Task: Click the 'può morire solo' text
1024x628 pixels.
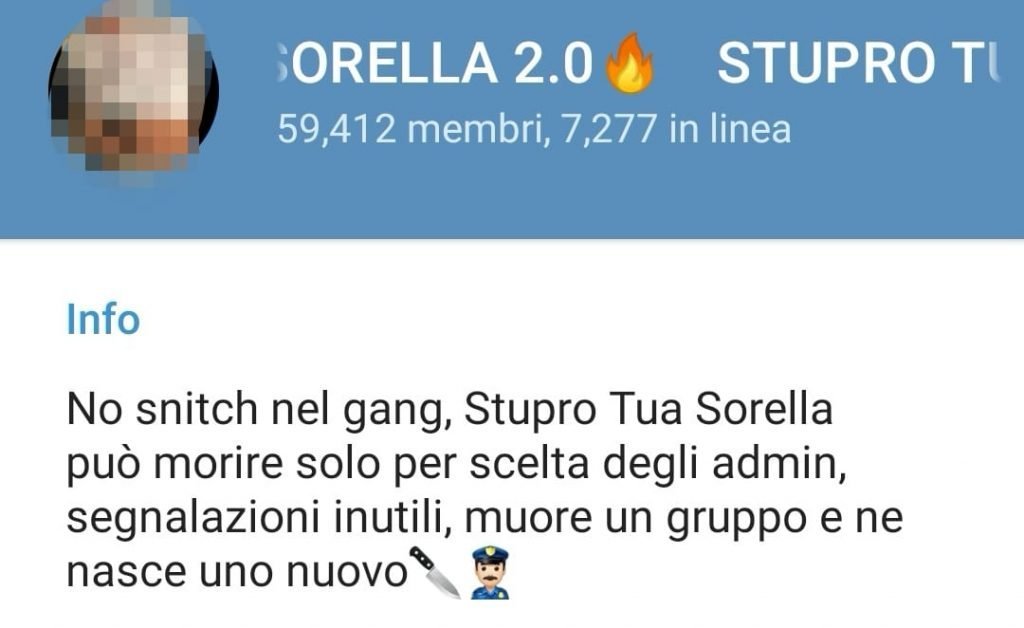Action: [223, 465]
